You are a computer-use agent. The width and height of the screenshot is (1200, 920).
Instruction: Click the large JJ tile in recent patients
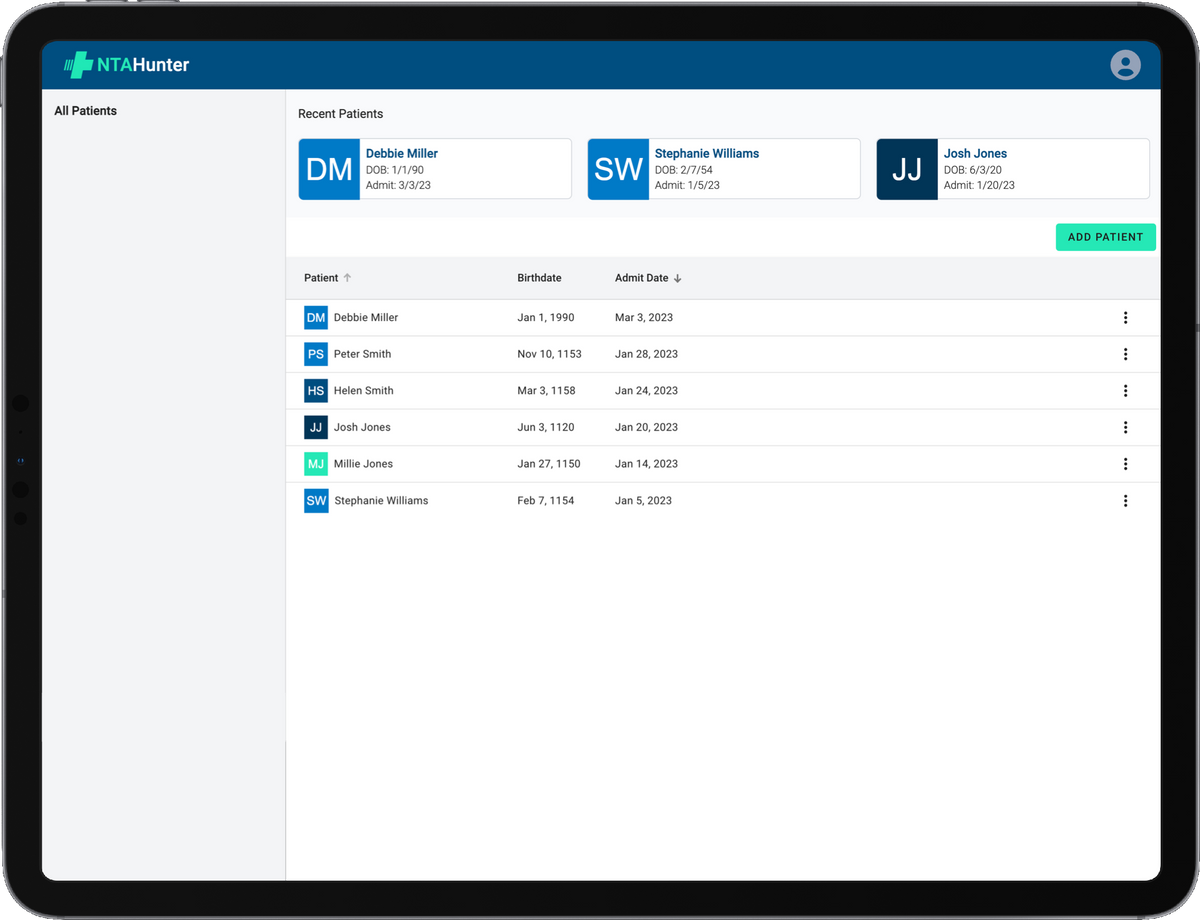coord(907,169)
